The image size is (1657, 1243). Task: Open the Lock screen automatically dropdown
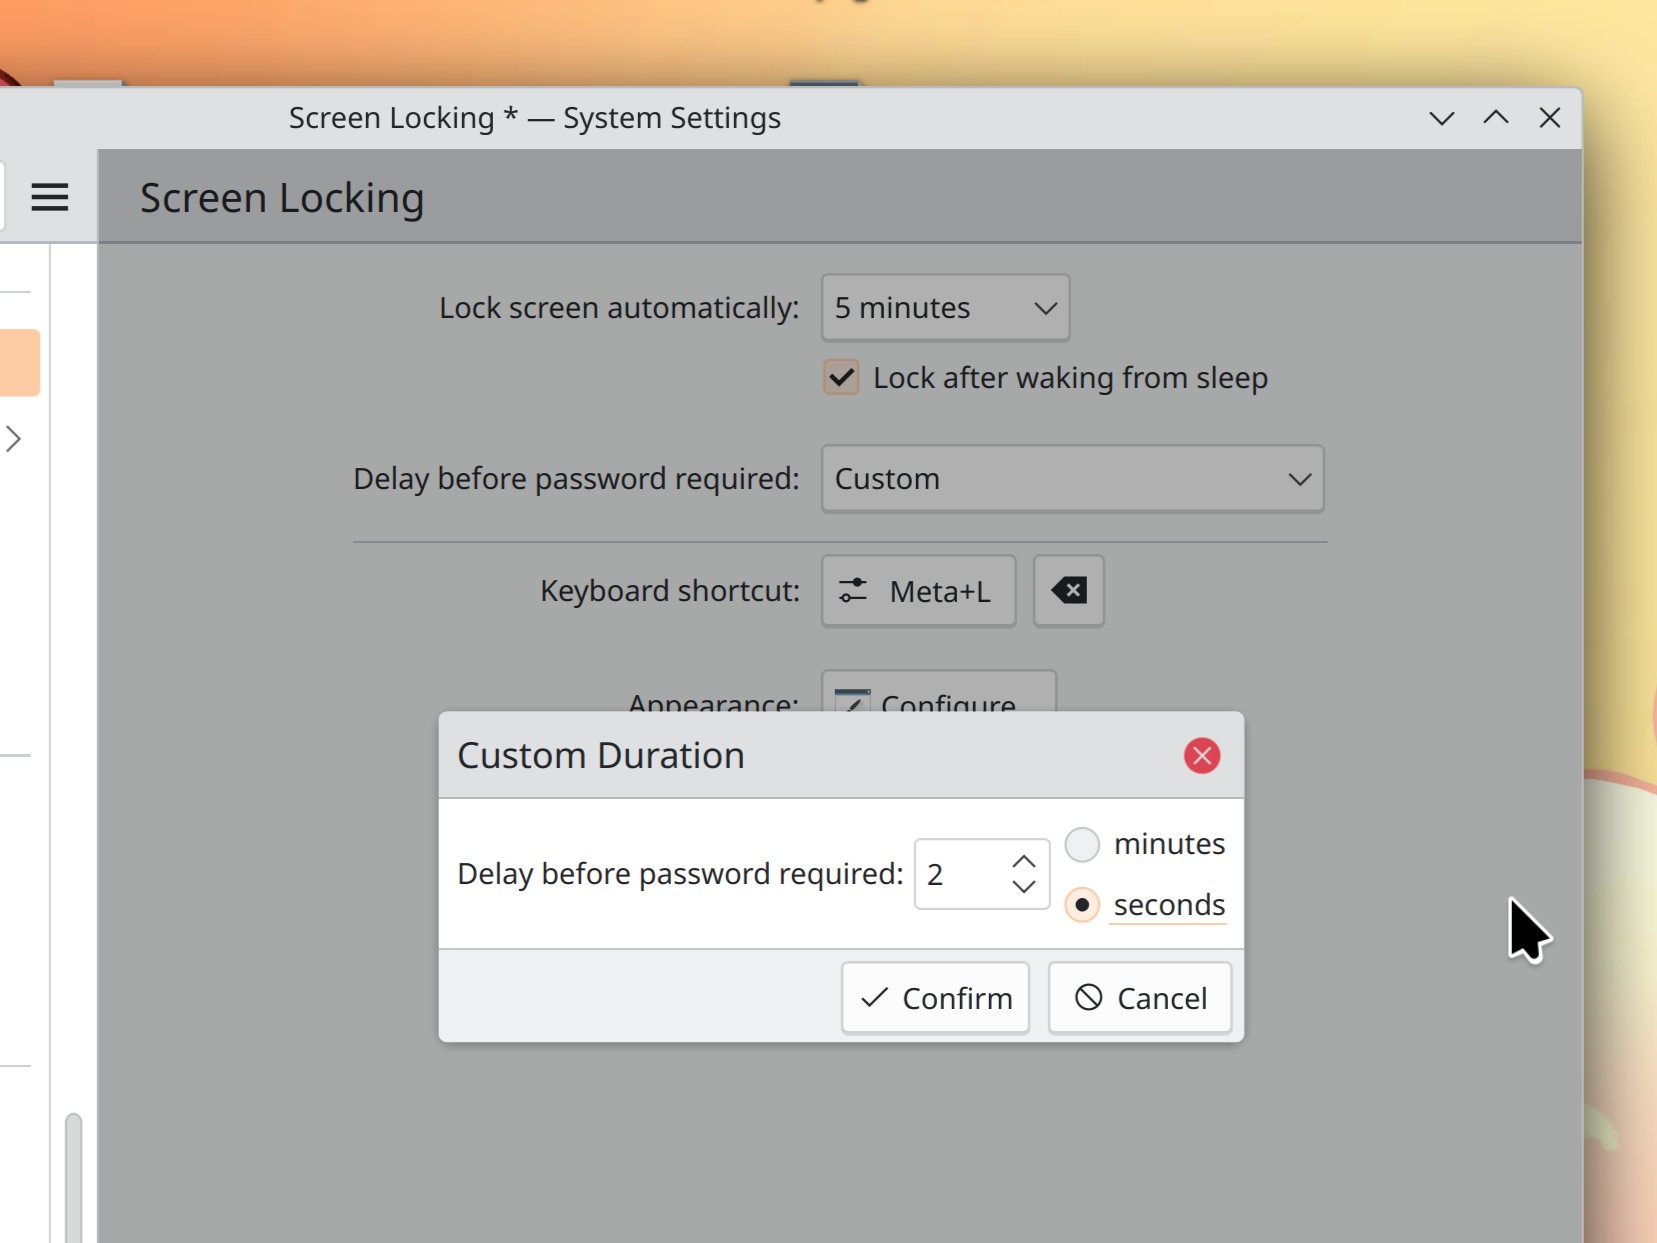tap(945, 308)
